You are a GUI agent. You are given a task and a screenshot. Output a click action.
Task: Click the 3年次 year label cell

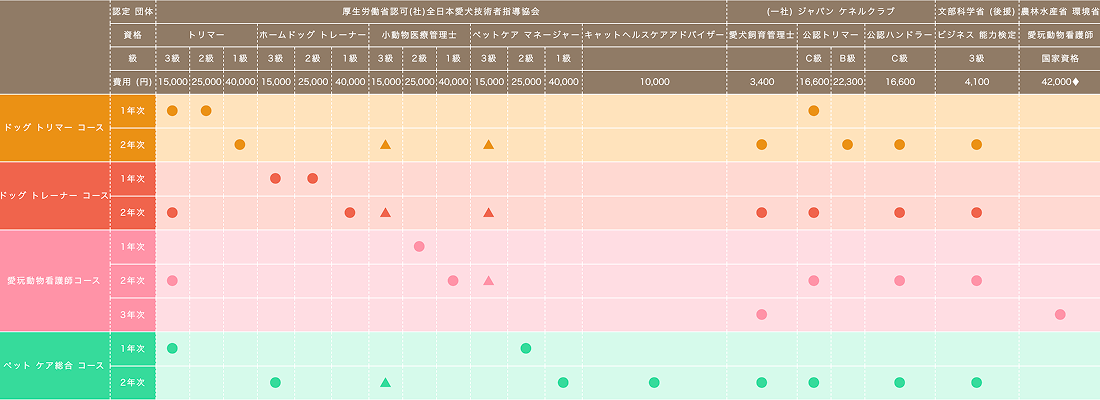[x=133, y=315]
